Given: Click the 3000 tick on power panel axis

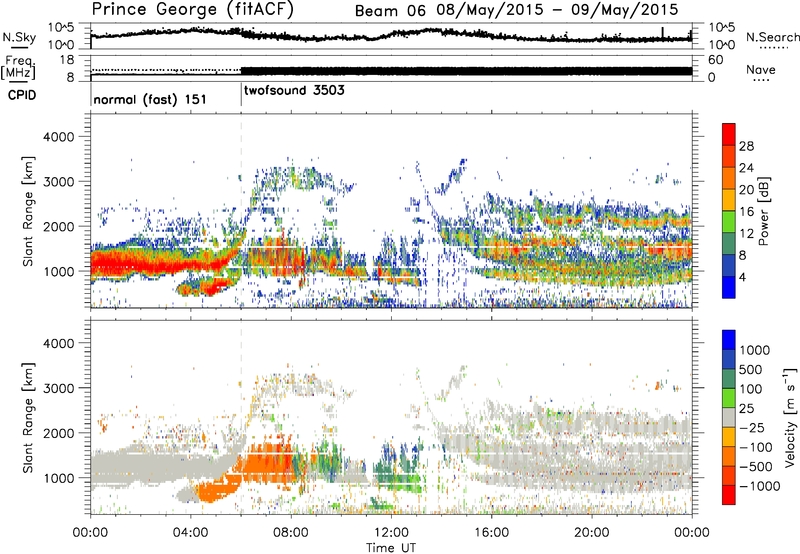Looking at the screenshot, I should click(x=59, y=182).
